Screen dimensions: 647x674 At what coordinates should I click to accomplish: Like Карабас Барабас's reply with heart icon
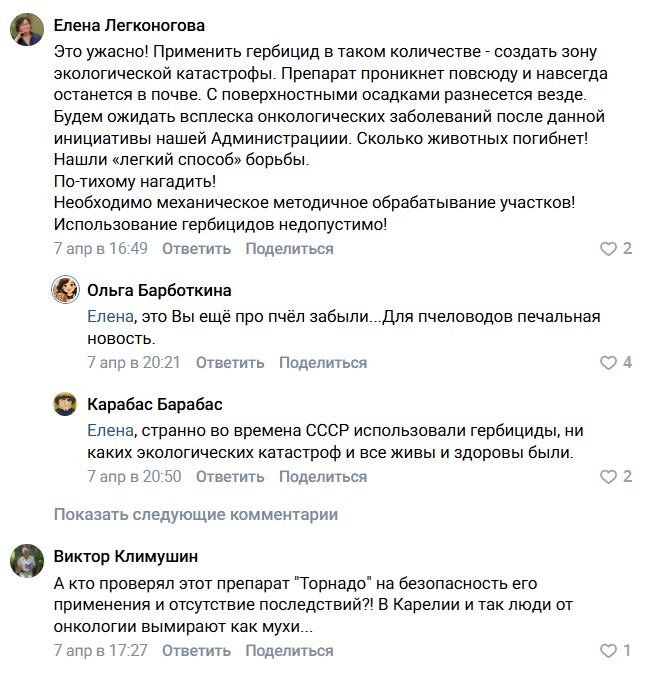(608, 477)
